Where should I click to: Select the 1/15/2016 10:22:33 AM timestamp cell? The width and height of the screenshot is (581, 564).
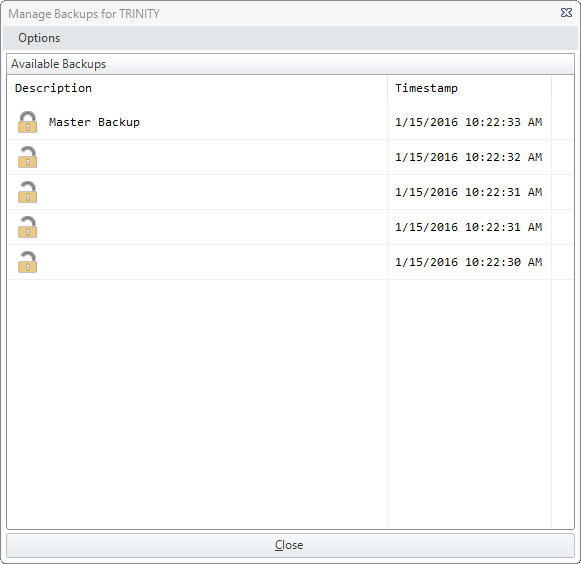pyautogui.click(x=469, y=122)
